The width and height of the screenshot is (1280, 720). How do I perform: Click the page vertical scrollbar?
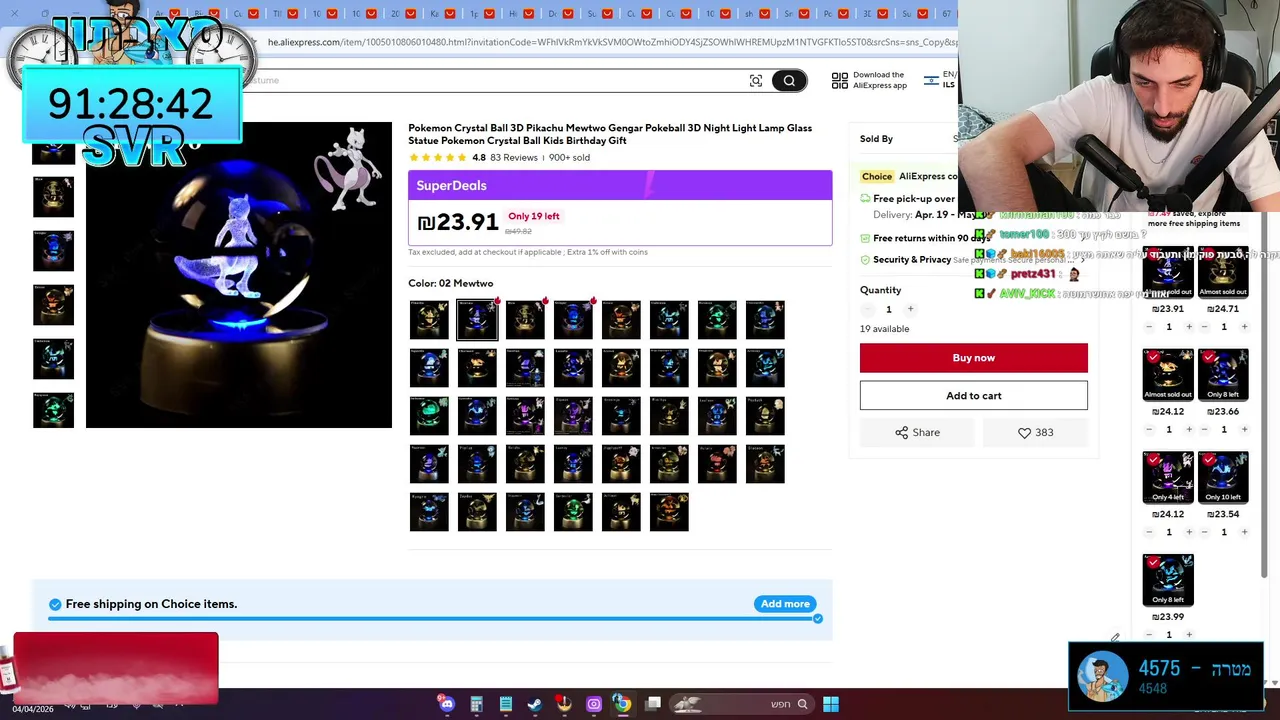[1262, 395]
